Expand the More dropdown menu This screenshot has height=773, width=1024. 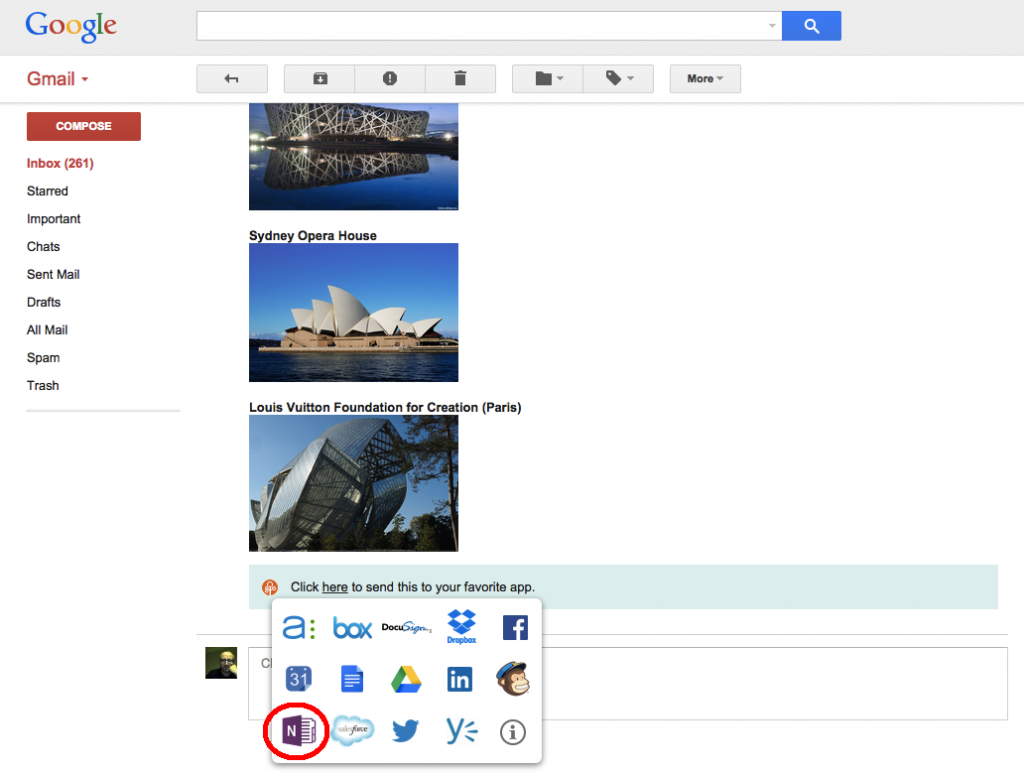(x=705, y=79)
